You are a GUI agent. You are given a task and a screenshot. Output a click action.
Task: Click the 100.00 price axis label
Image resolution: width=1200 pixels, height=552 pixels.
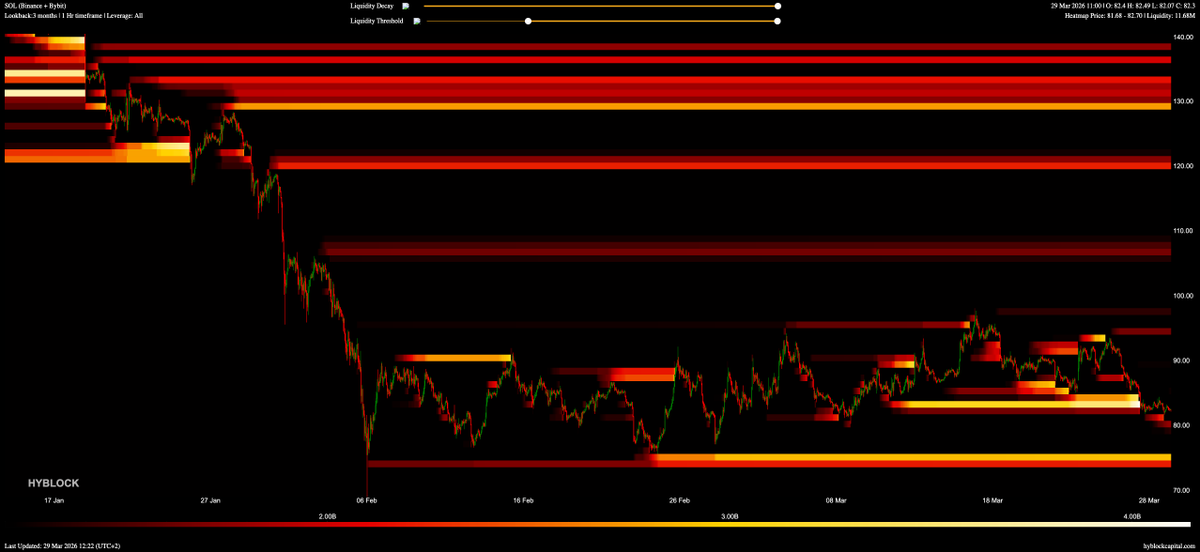coord(1183,296)
